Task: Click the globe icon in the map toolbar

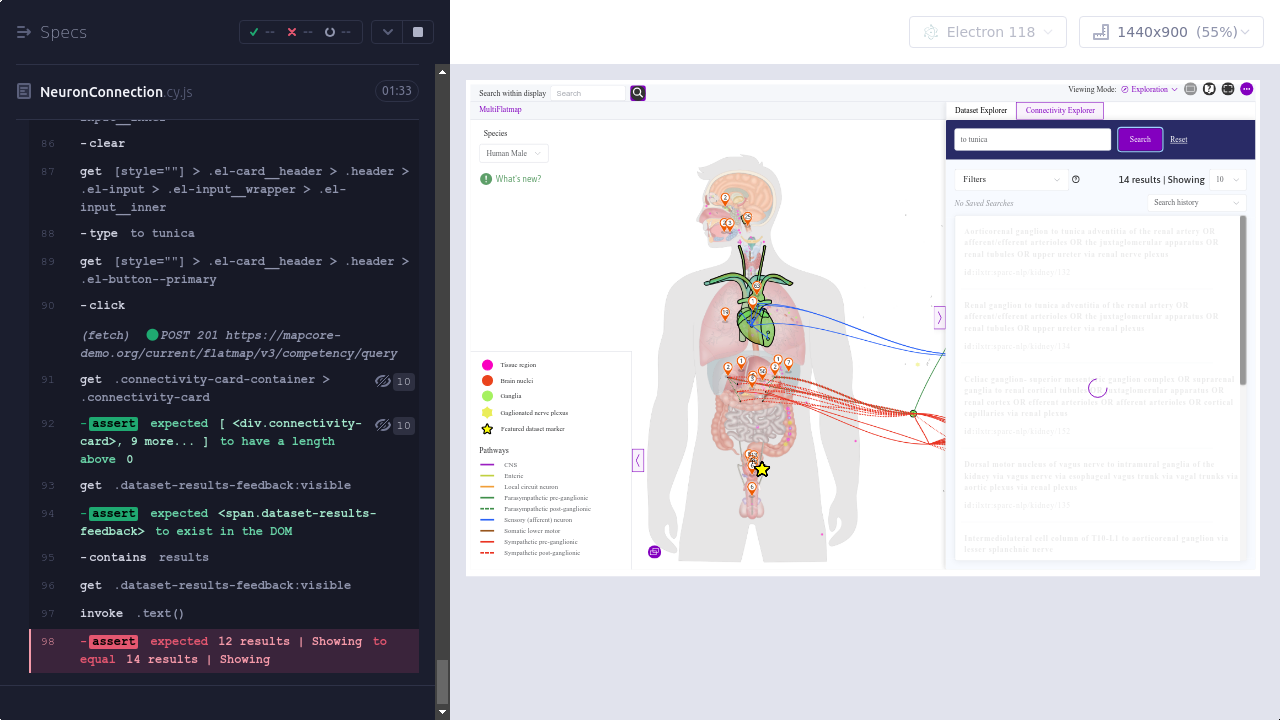Action: (x=1228, y=89)
